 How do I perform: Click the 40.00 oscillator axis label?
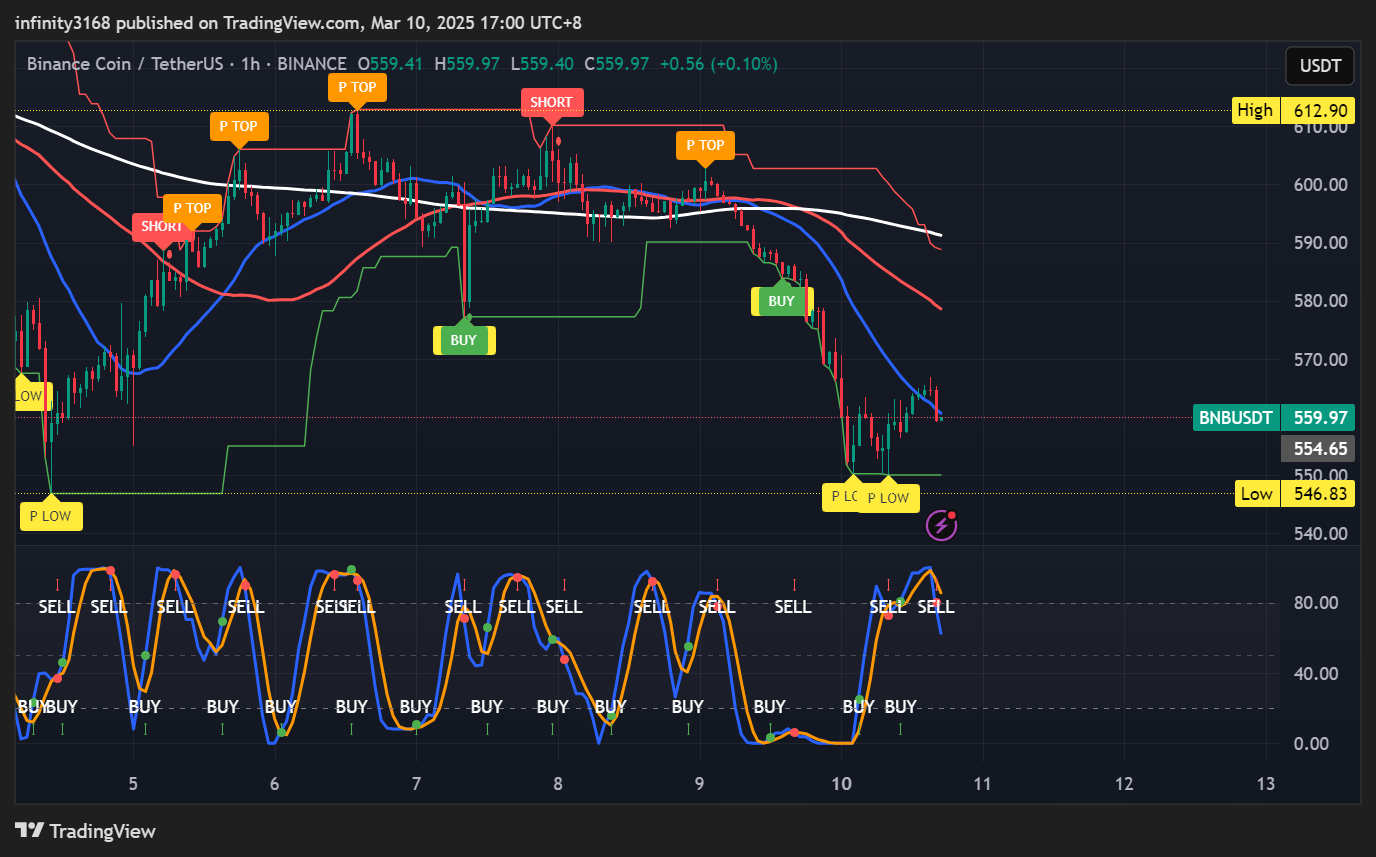1316,673
